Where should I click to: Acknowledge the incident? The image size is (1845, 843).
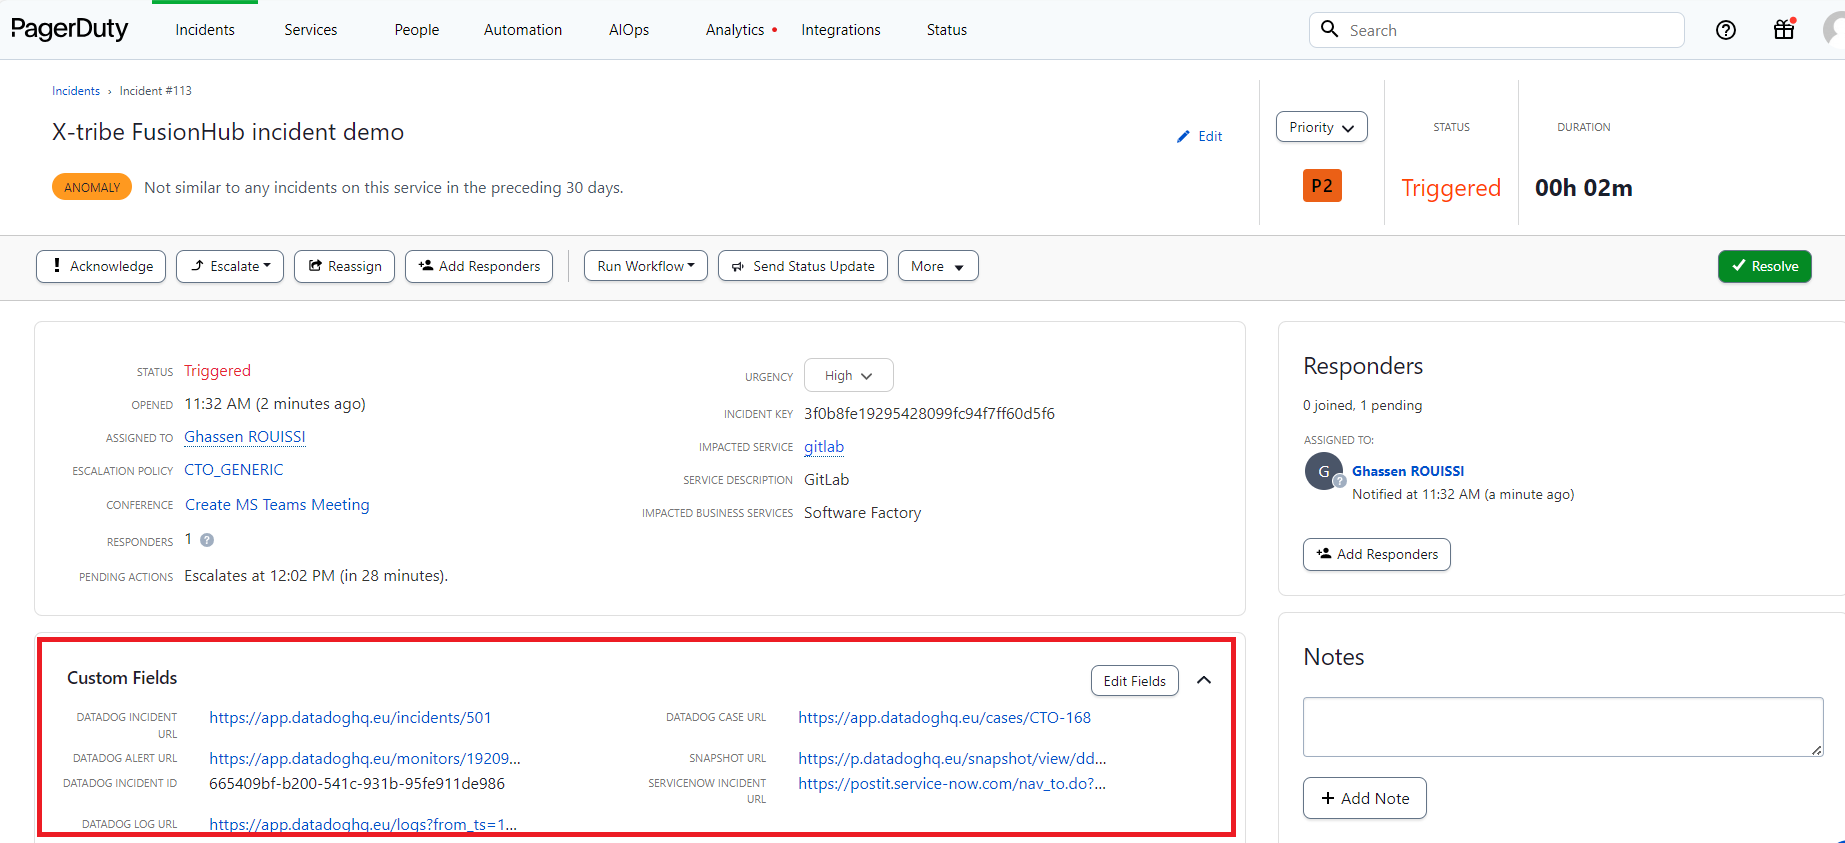[101, 266]
